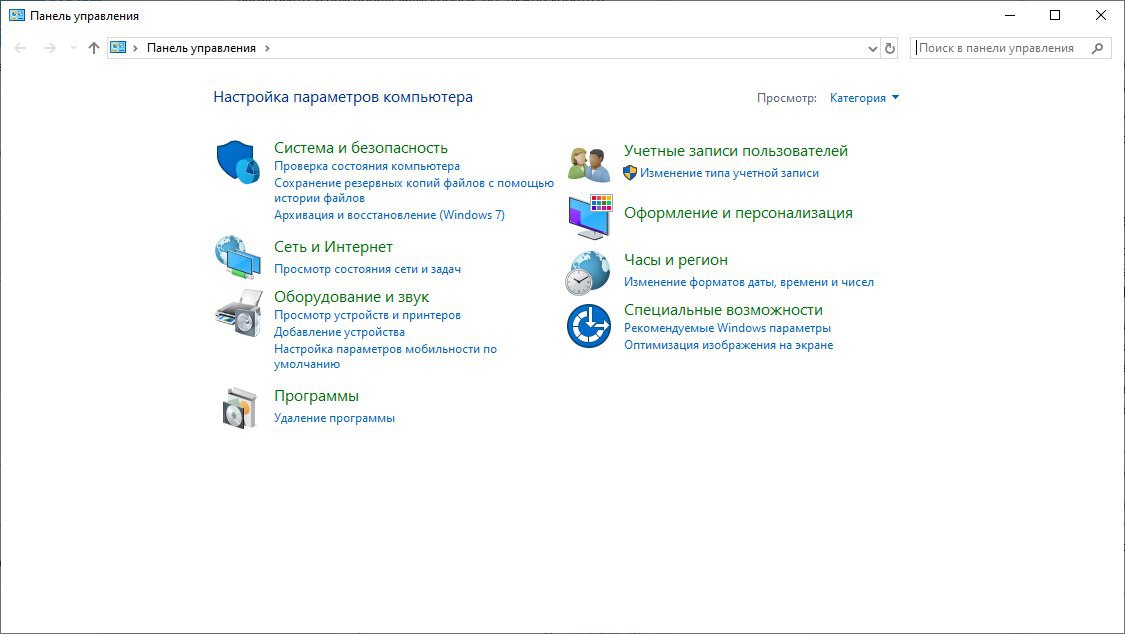This screenshot has width=1125, height=634.
Task: Click the Appearance and Personalization monitor icon
Action: (590, 217)
